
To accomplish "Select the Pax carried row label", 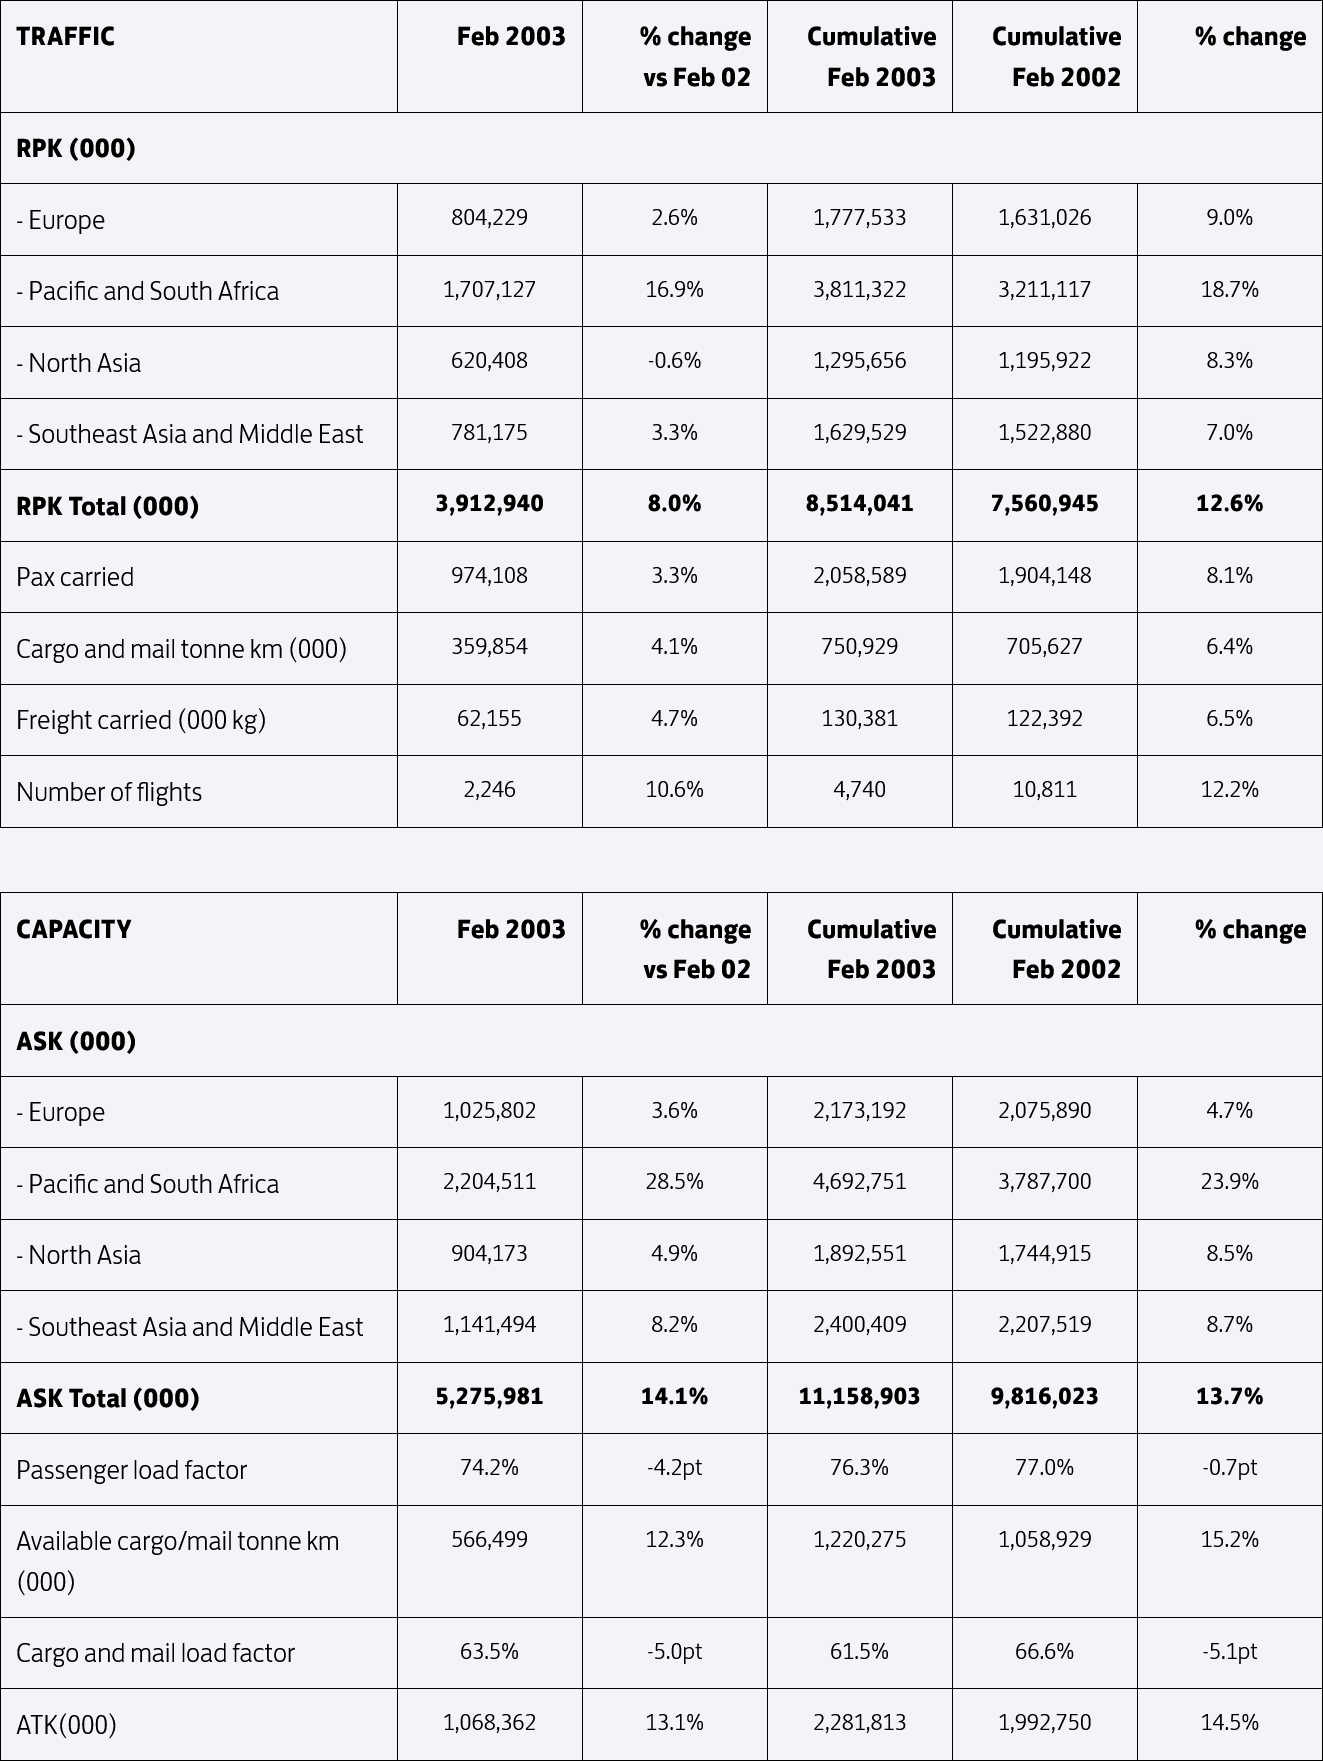I will point(75,577).
